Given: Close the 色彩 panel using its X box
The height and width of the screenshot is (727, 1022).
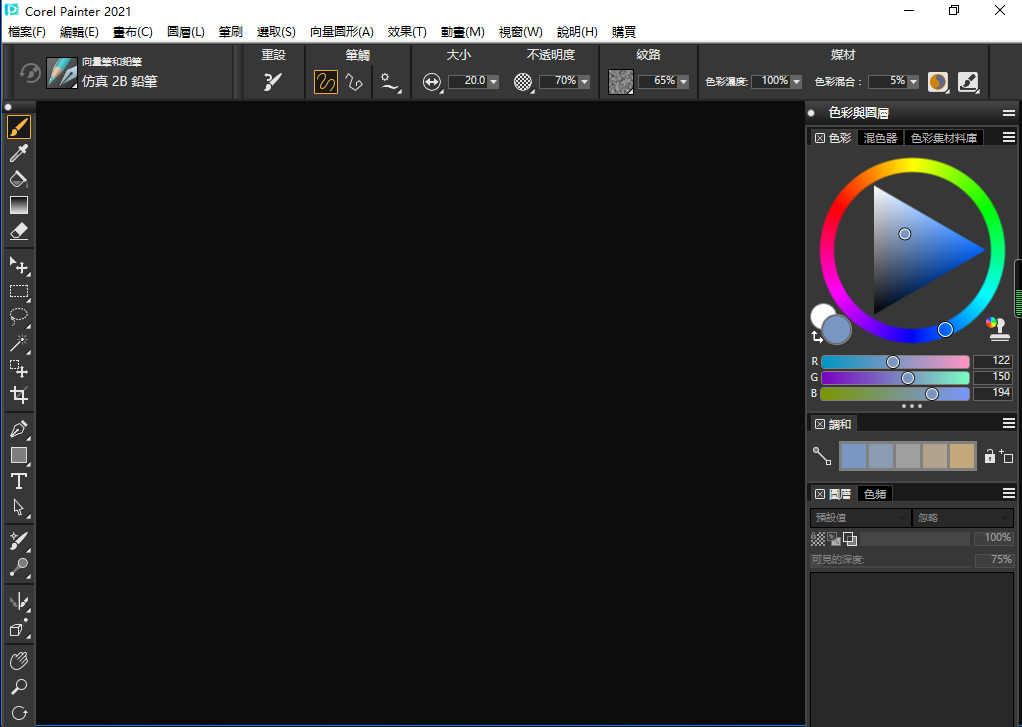Looking at the screenshot, I should pyautogui.click(x=820, y=138).
